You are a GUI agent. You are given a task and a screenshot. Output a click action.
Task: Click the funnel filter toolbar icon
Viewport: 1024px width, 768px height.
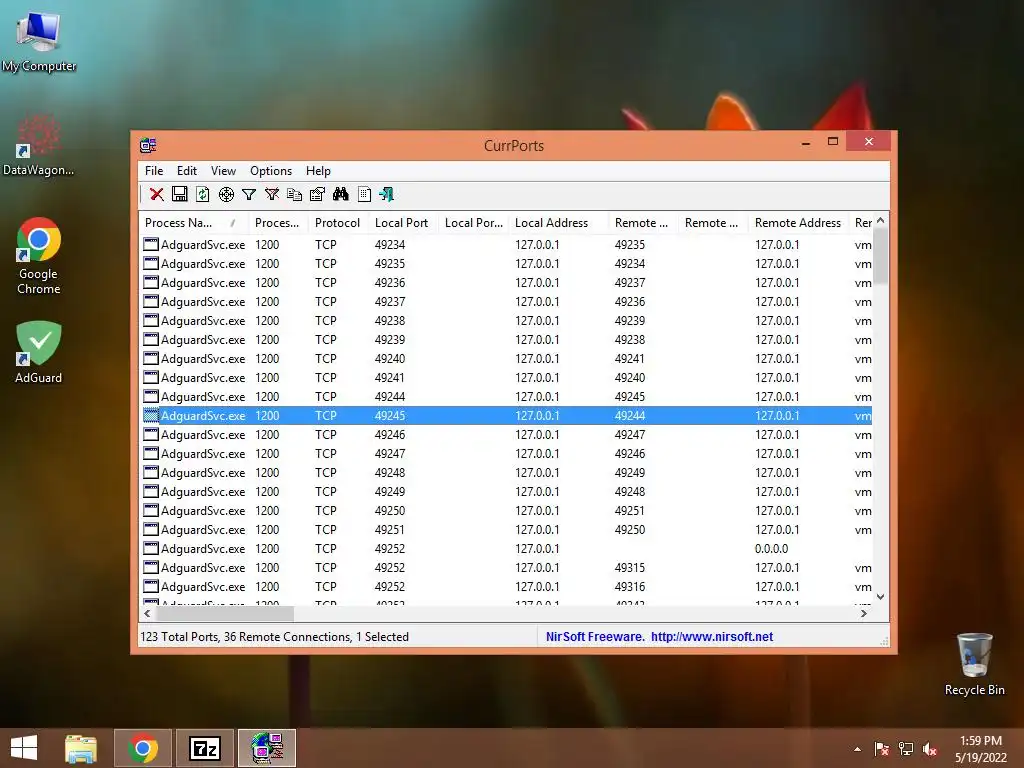click(249, 194)
